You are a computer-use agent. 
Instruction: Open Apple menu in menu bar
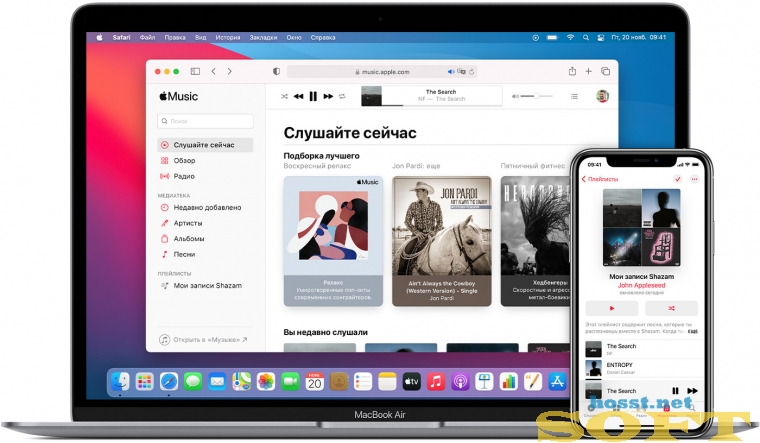coord(99,37)
